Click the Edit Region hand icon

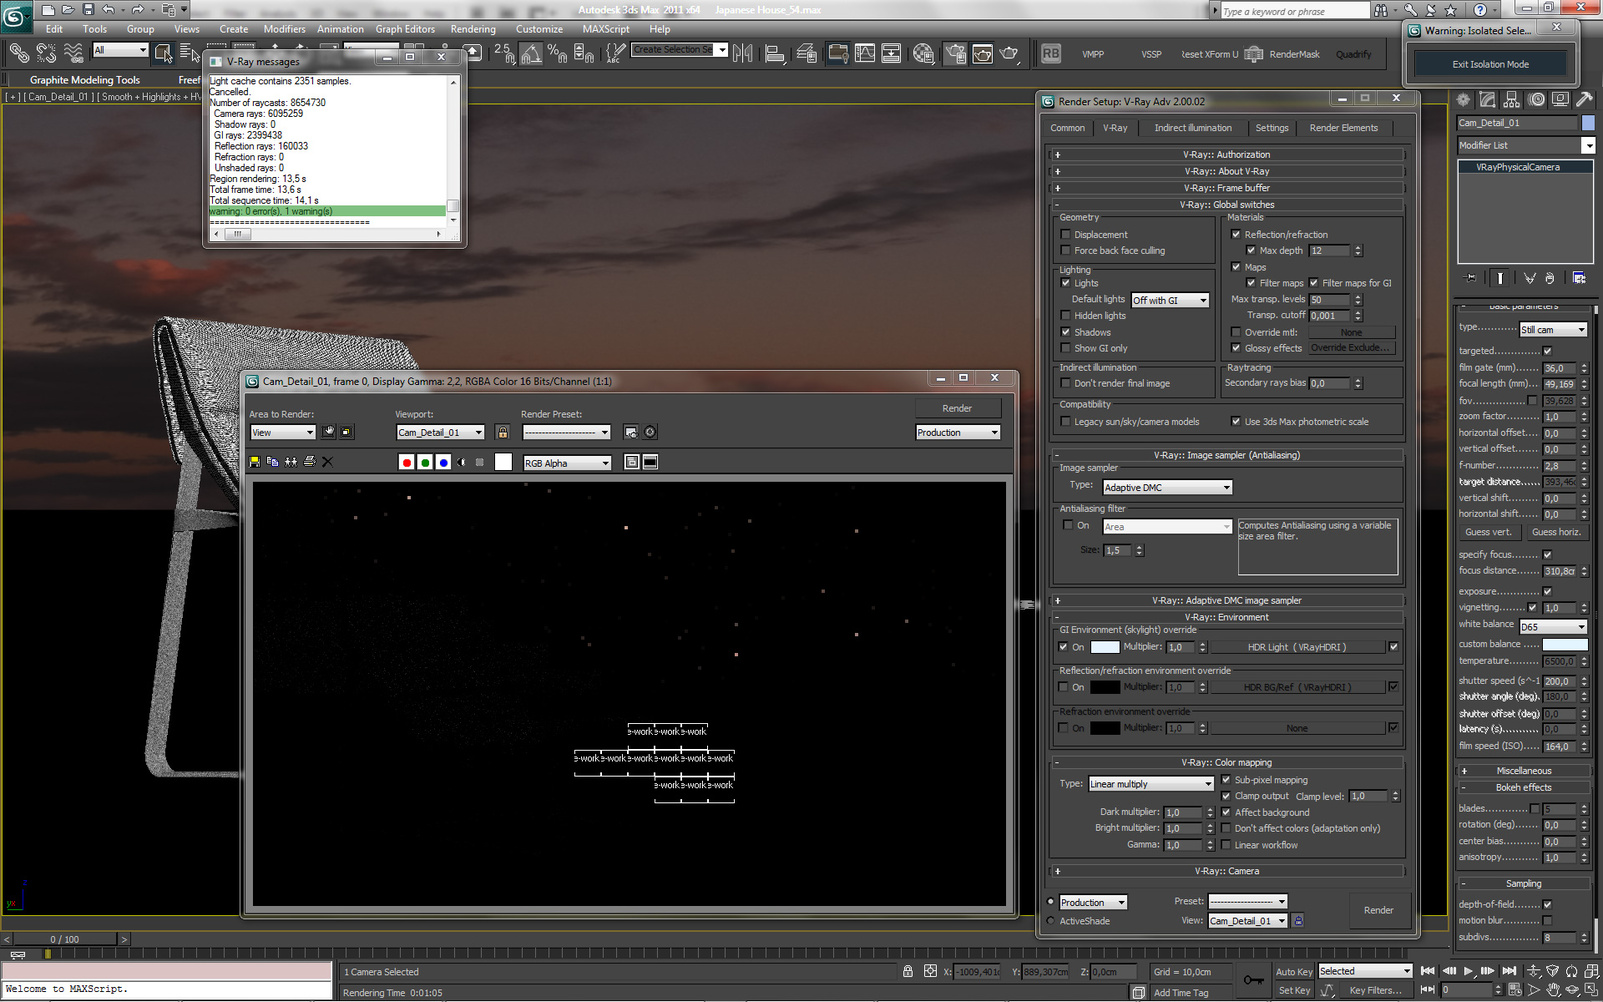[328, 432]
